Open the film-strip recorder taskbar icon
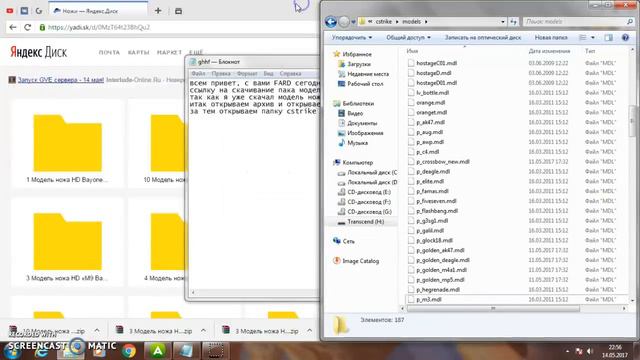Viewport: 640px width, 360px height. point(215,351)
